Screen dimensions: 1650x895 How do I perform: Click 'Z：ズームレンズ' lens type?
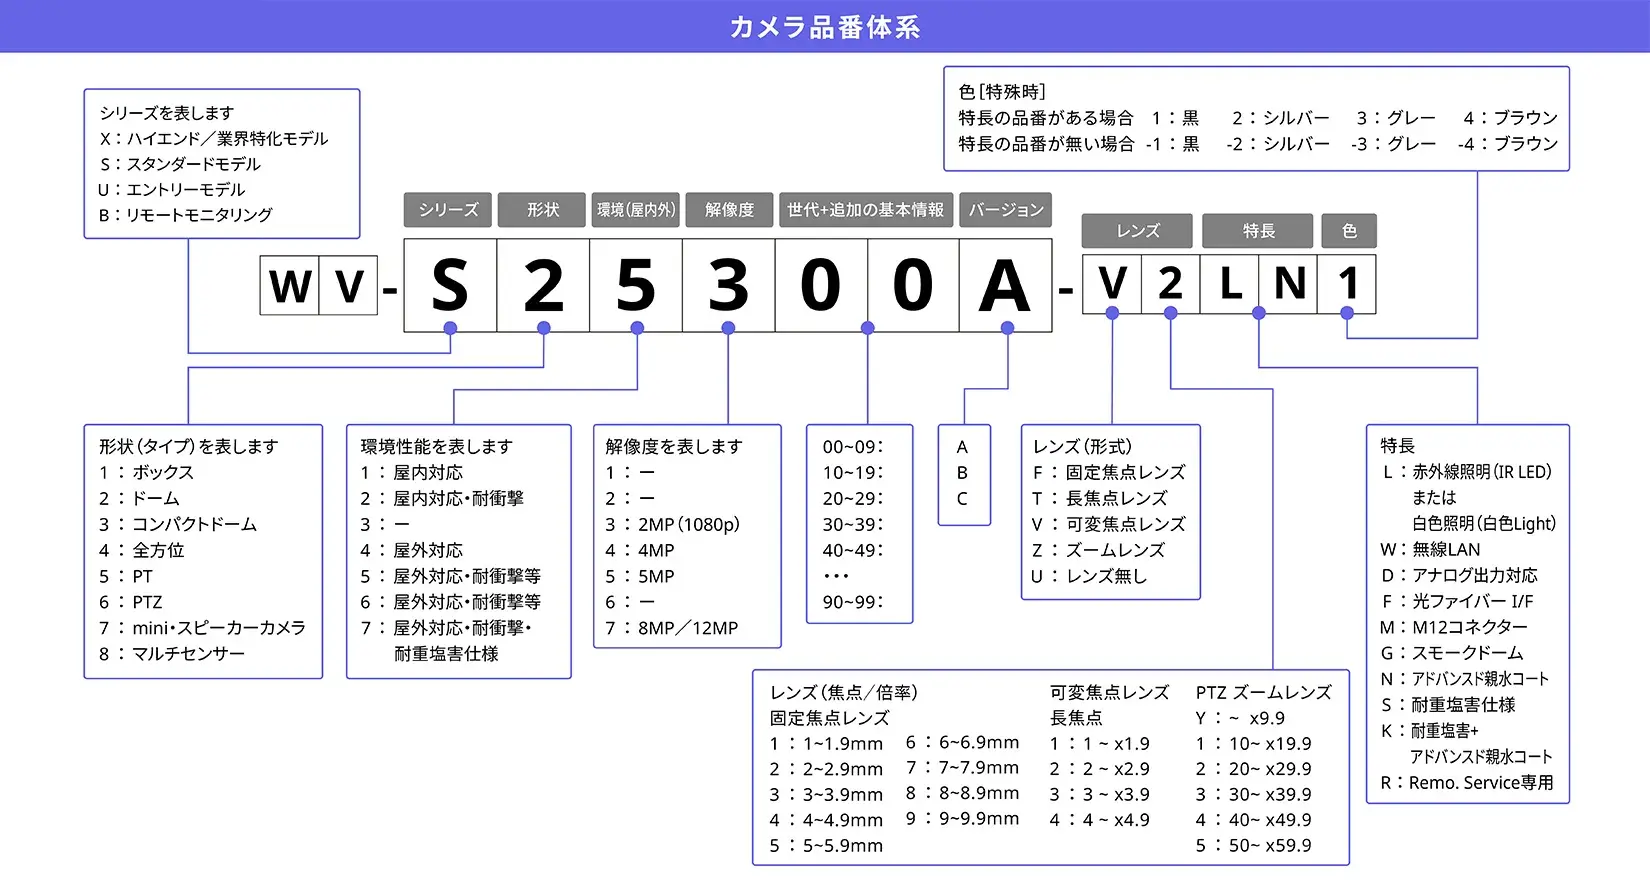click(x=1098, y=550)
